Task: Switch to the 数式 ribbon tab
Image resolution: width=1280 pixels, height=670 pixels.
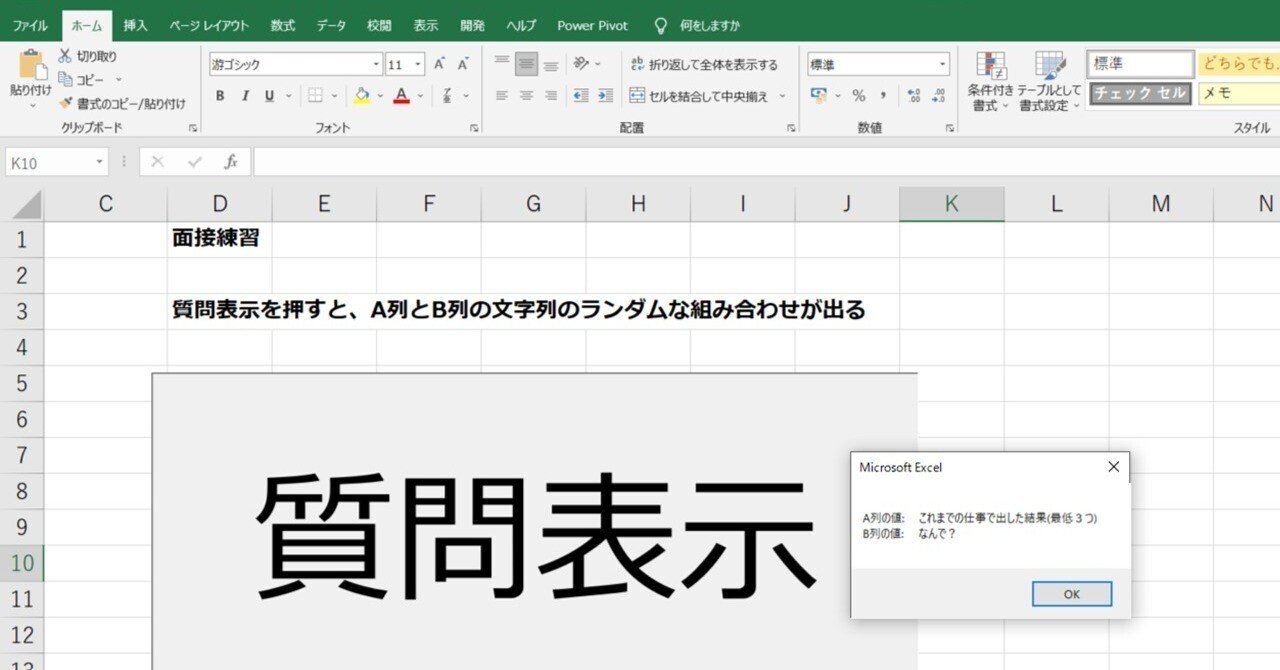Action: click(281, 25)
